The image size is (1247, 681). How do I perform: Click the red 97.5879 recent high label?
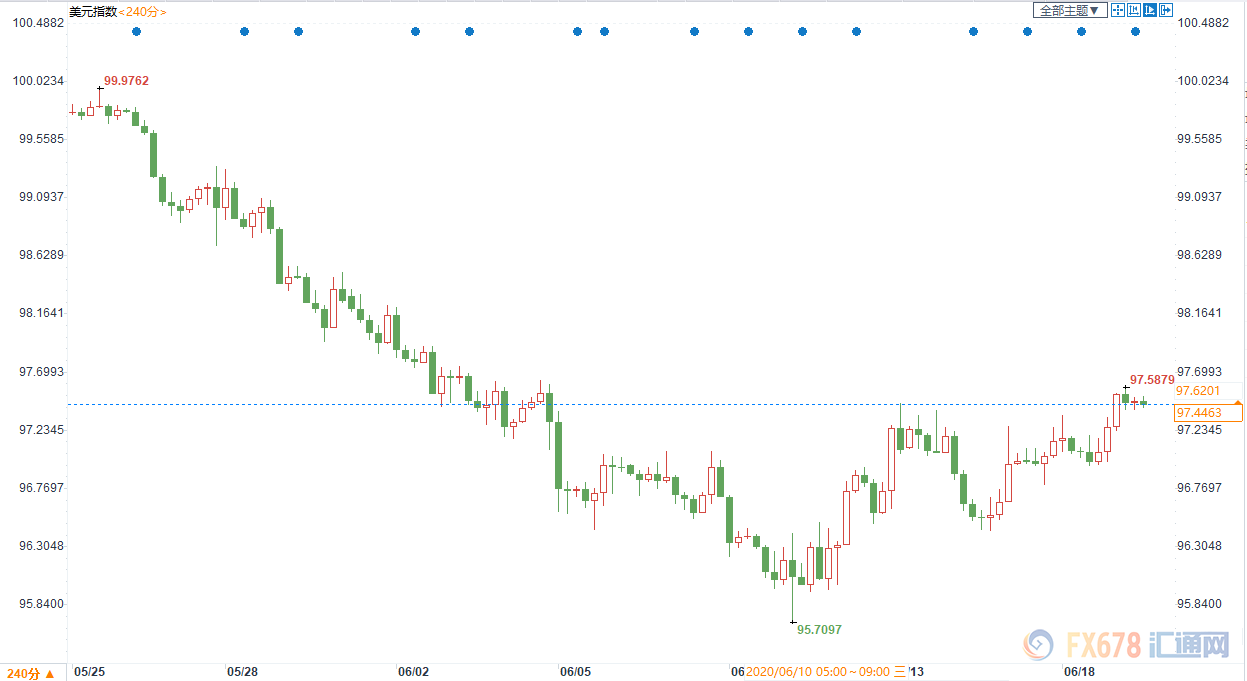[x=1151, y=380]
